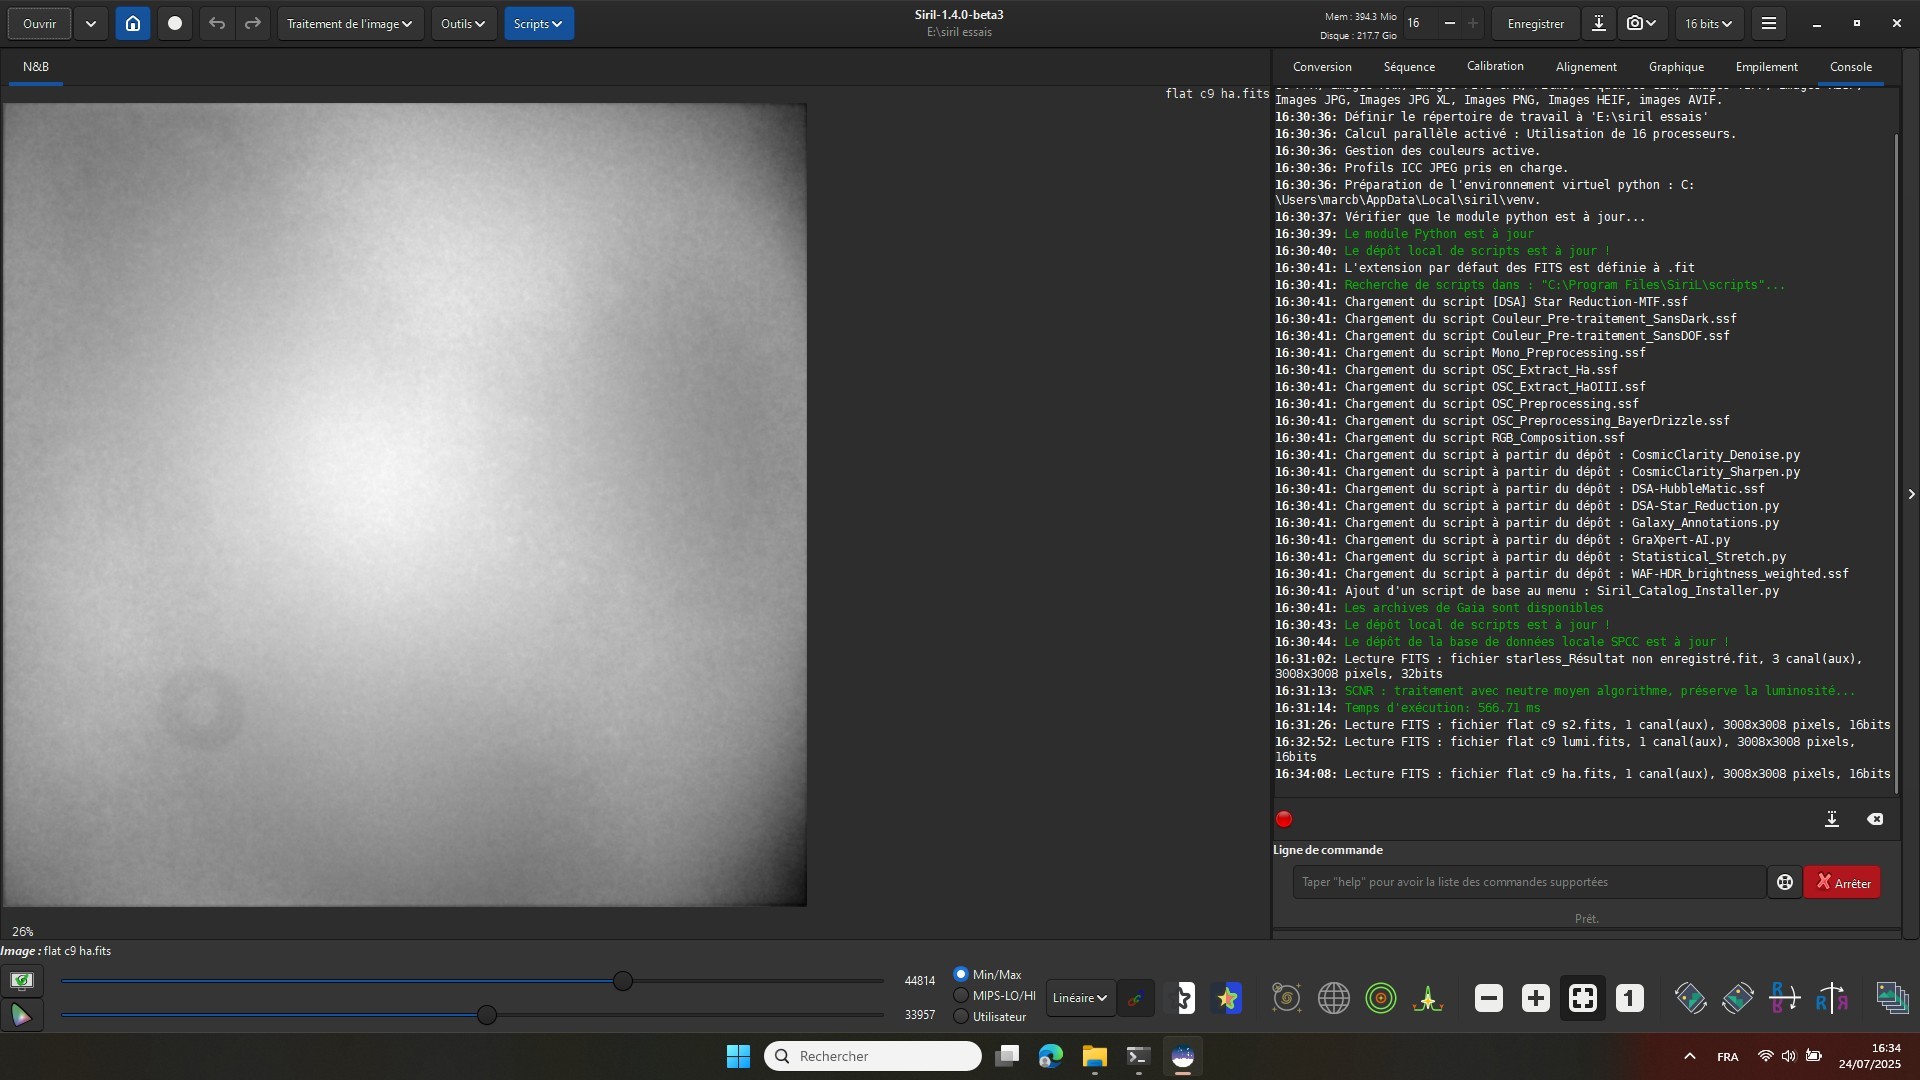Viewport: 1920px width, 1080px height.
Task: Rotate image clockwise with the rotate icon
Action: 1738,998
